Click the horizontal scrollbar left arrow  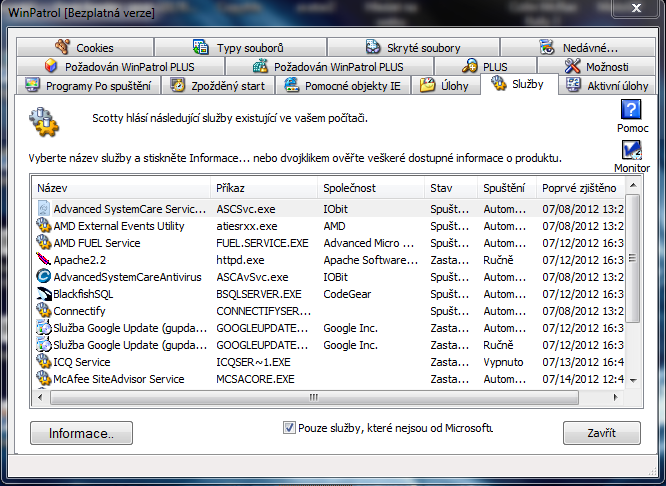click(x=40, y=397)
